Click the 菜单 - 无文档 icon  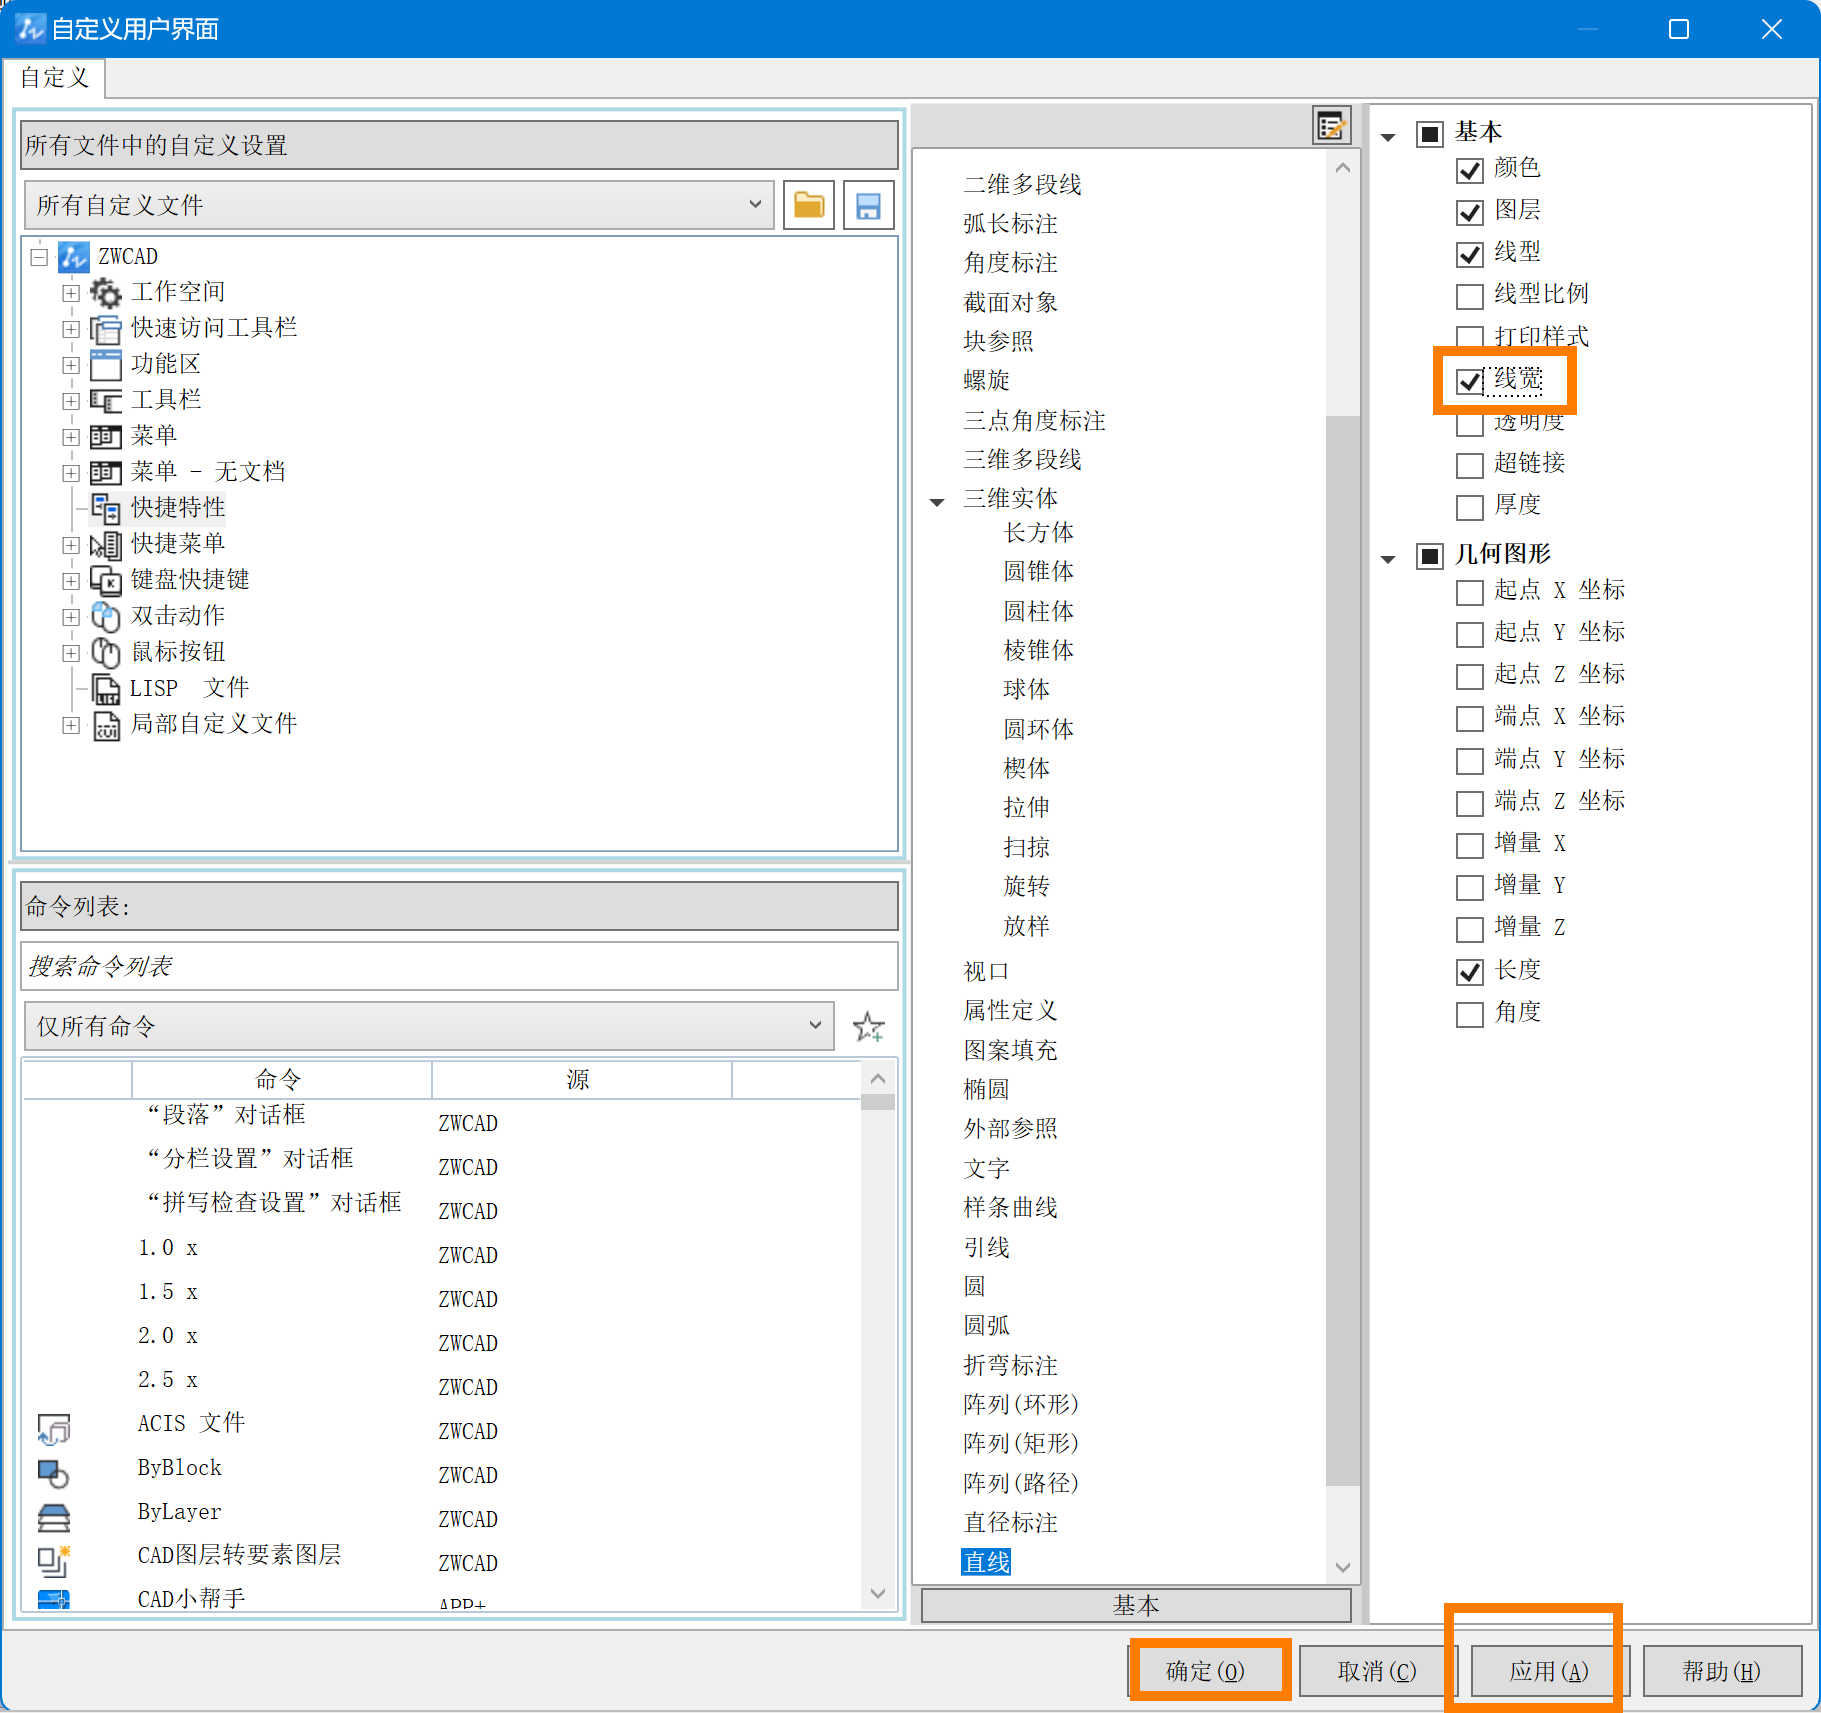105,473
